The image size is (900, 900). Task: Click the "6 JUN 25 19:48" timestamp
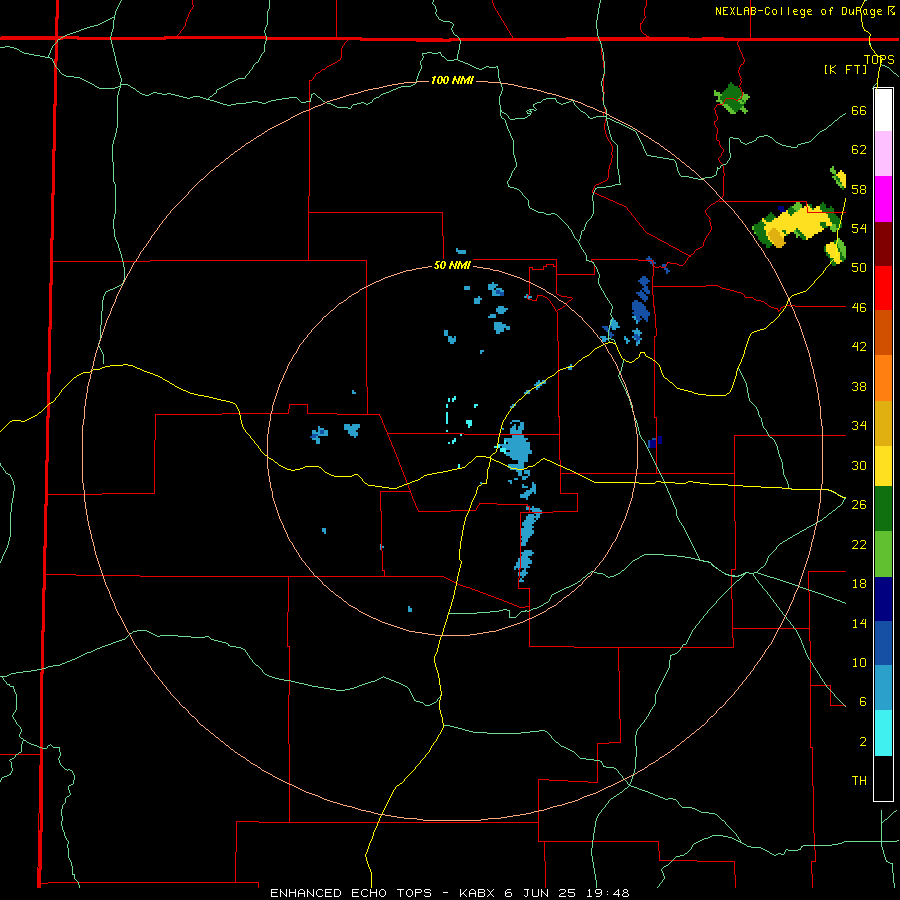(567, 893)
